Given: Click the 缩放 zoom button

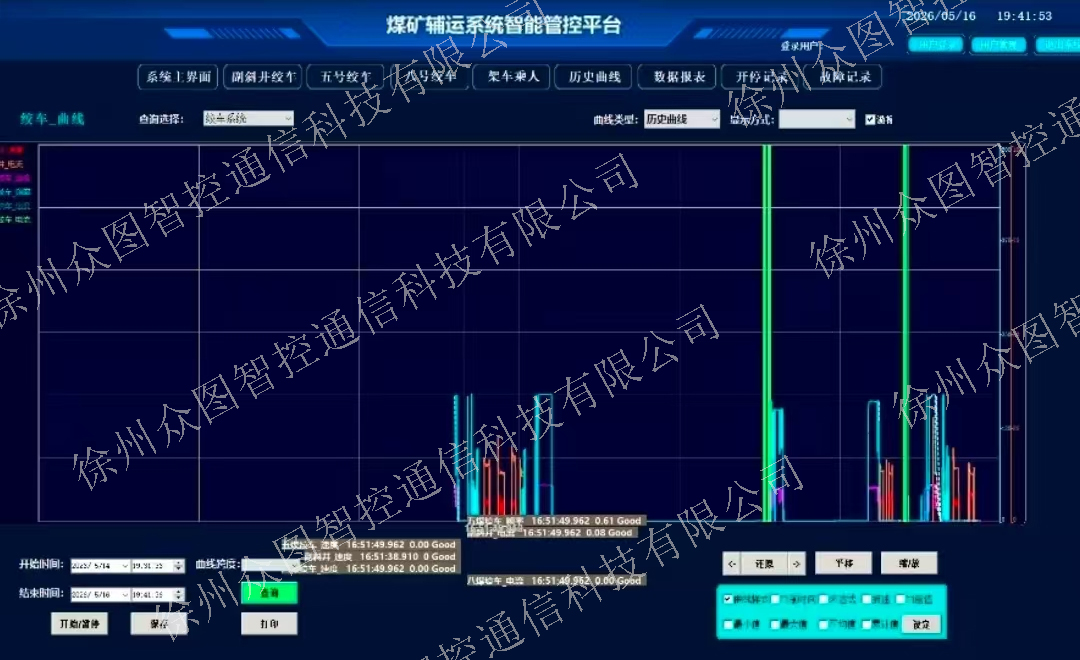Looking at the screenshot, I should pos(909,563).
